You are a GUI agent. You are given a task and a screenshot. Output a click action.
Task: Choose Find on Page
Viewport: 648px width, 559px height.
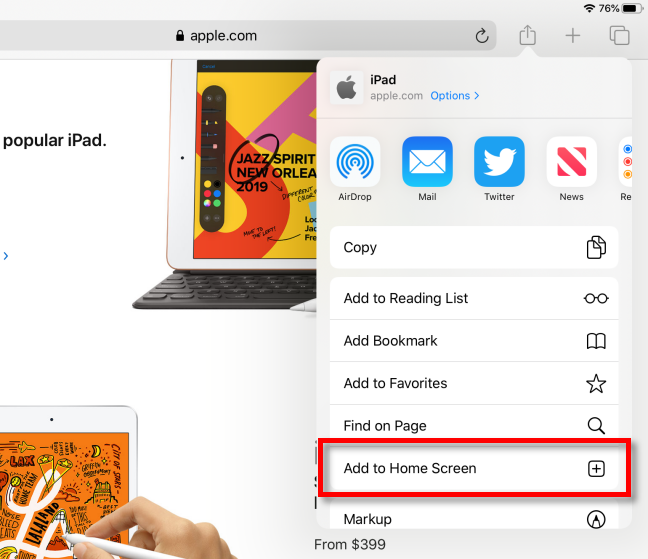point(474,426)
